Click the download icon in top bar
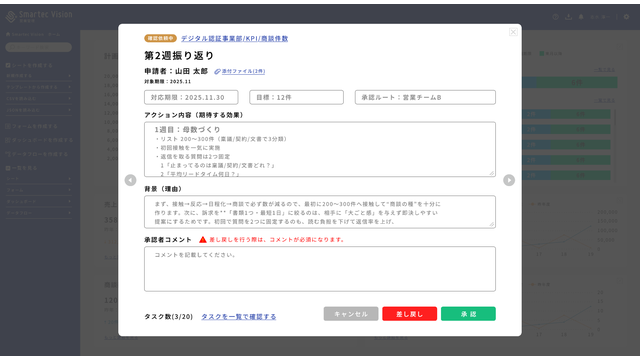Image resolution: width=640 pixels, height=360 pixels. pos(568,17)
